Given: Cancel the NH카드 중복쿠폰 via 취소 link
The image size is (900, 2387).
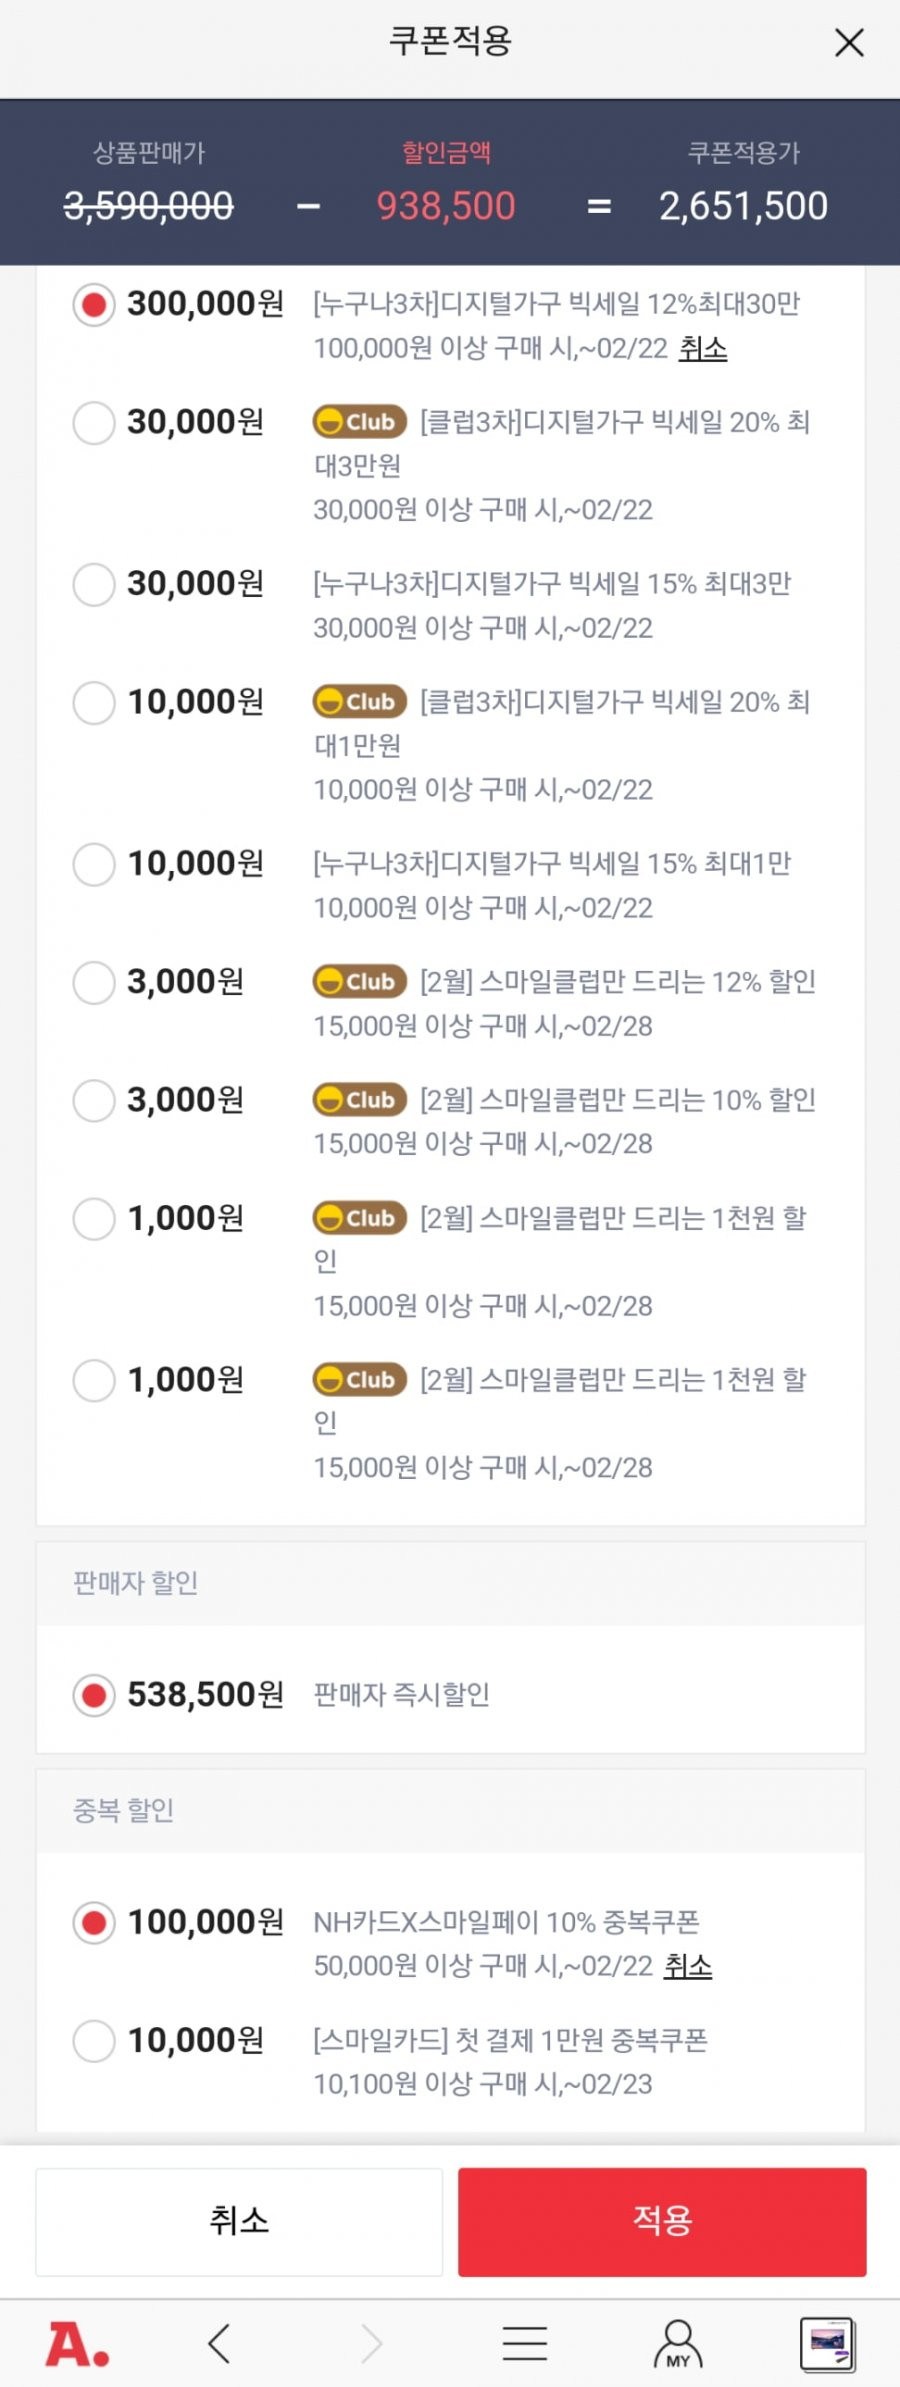Looking at the screenshot, I should 689,1966.
